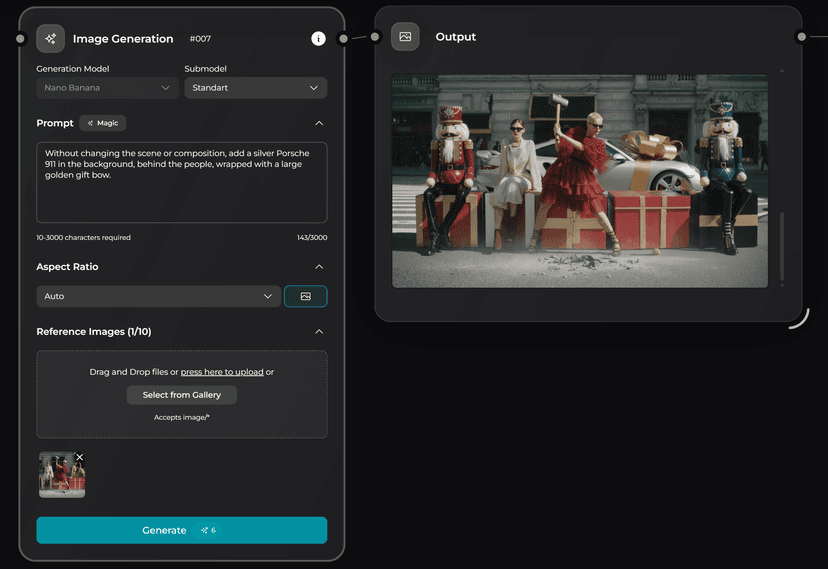The height and width of the screenshot is (569, 828).
Task: Click the output port right of Output node
Action: pos(801,37)
